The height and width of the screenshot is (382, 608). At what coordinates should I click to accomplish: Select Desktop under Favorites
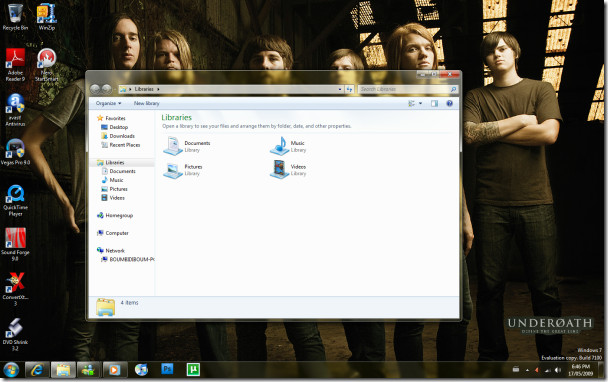(119, 127)
